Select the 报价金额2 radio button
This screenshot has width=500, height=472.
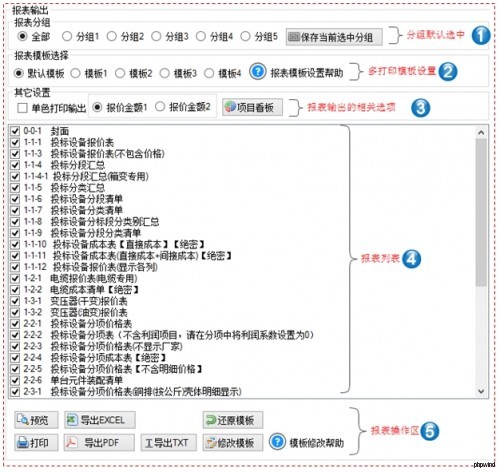(160, 106)
